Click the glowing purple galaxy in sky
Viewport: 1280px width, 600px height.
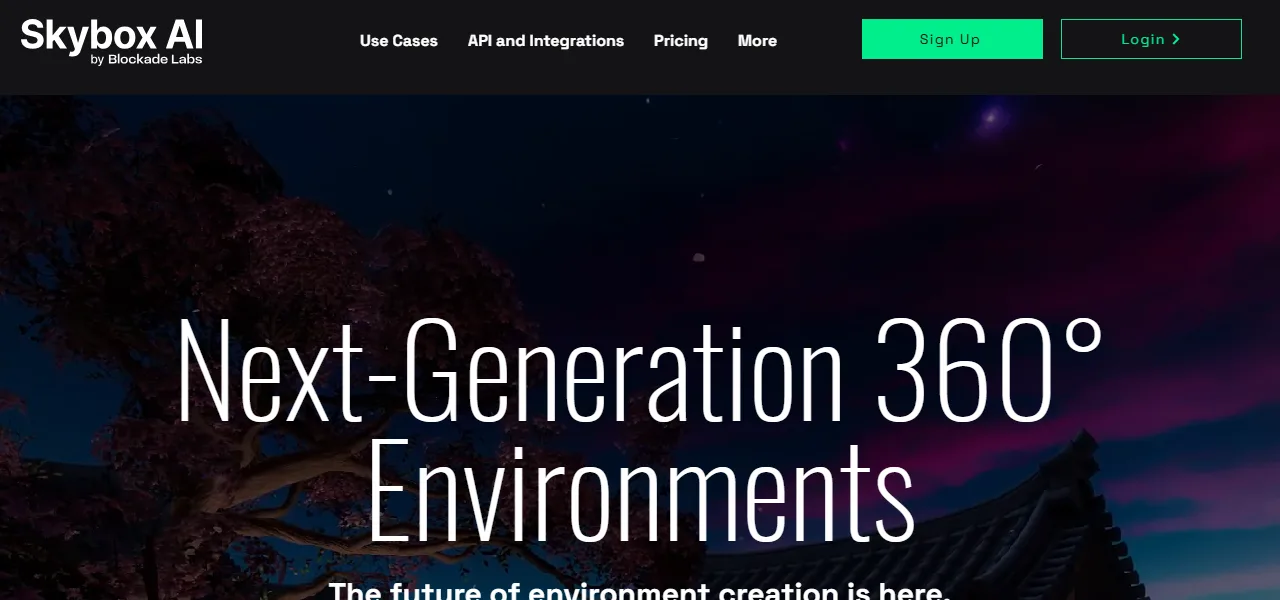(x=991, y=118)
